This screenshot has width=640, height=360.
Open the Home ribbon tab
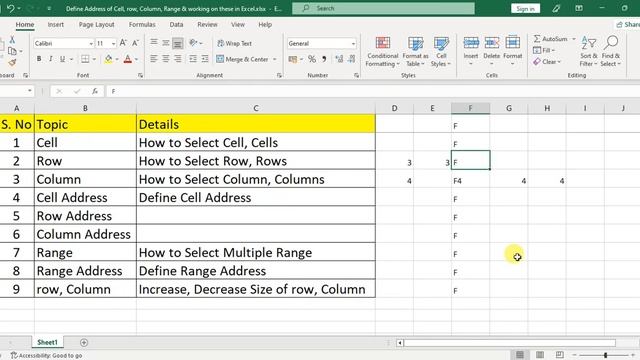[x=25, y=24]
